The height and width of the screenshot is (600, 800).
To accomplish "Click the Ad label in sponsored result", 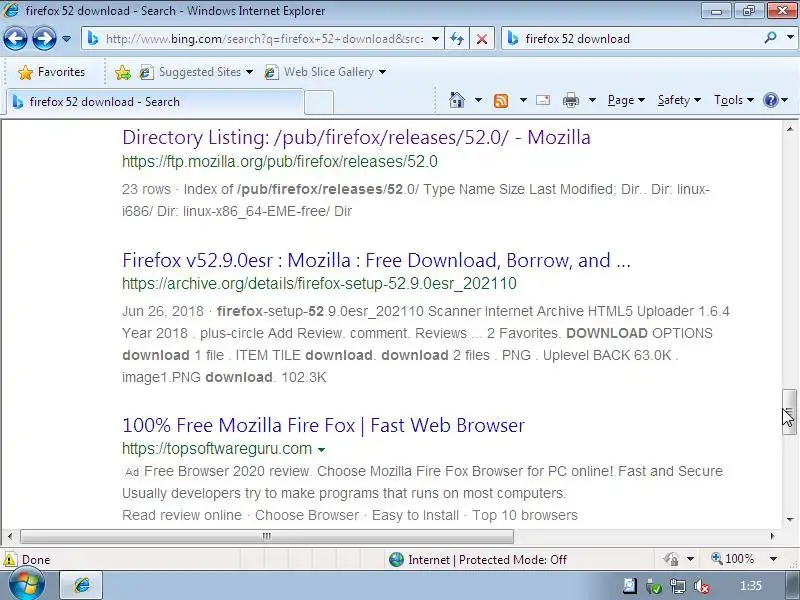I will tap(132, 472).
